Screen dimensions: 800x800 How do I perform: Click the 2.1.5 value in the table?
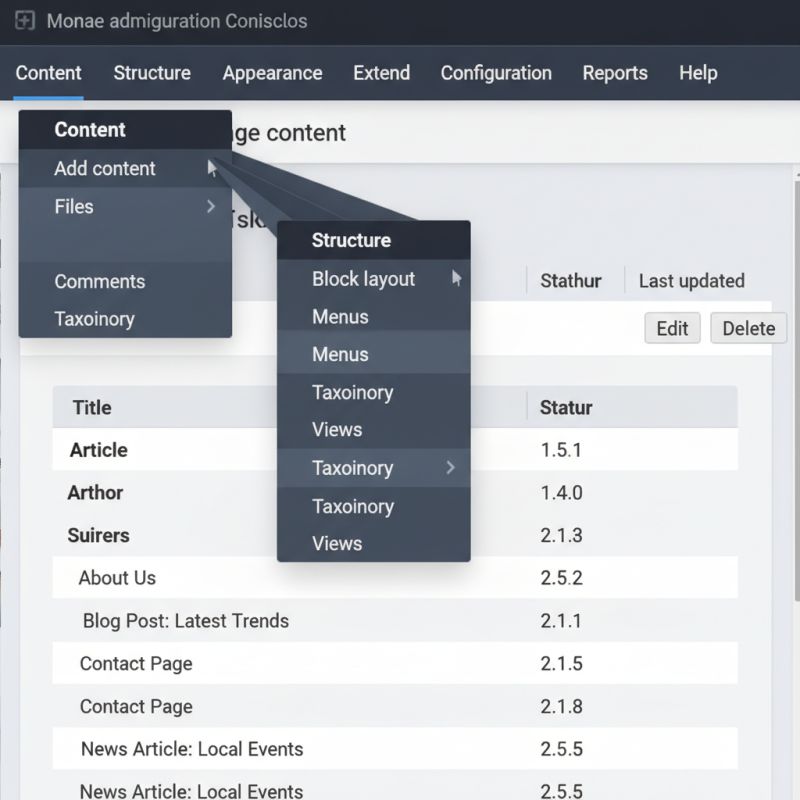point(561,664)
